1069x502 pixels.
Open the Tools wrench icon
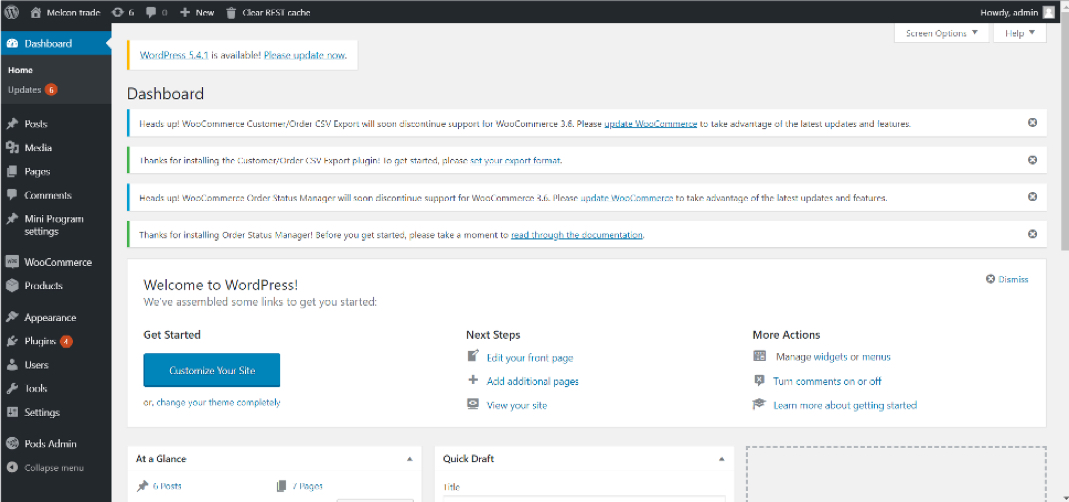click(x=12, y=389)
